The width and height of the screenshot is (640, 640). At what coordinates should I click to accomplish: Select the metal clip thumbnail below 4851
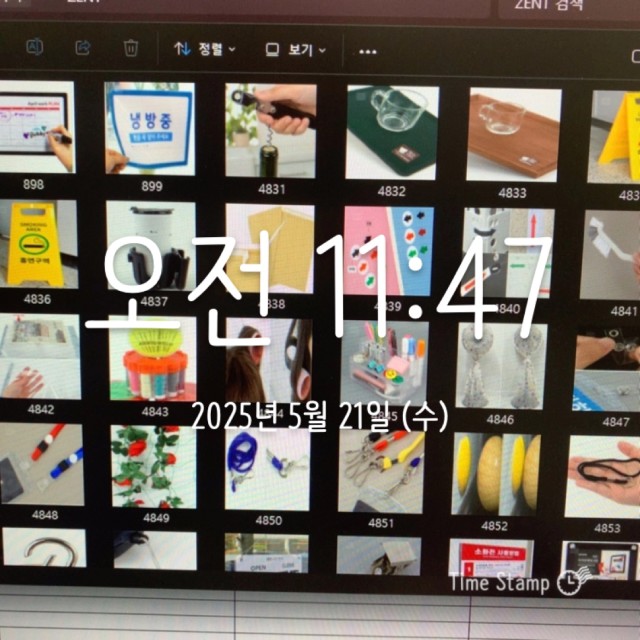coord(379,556)
